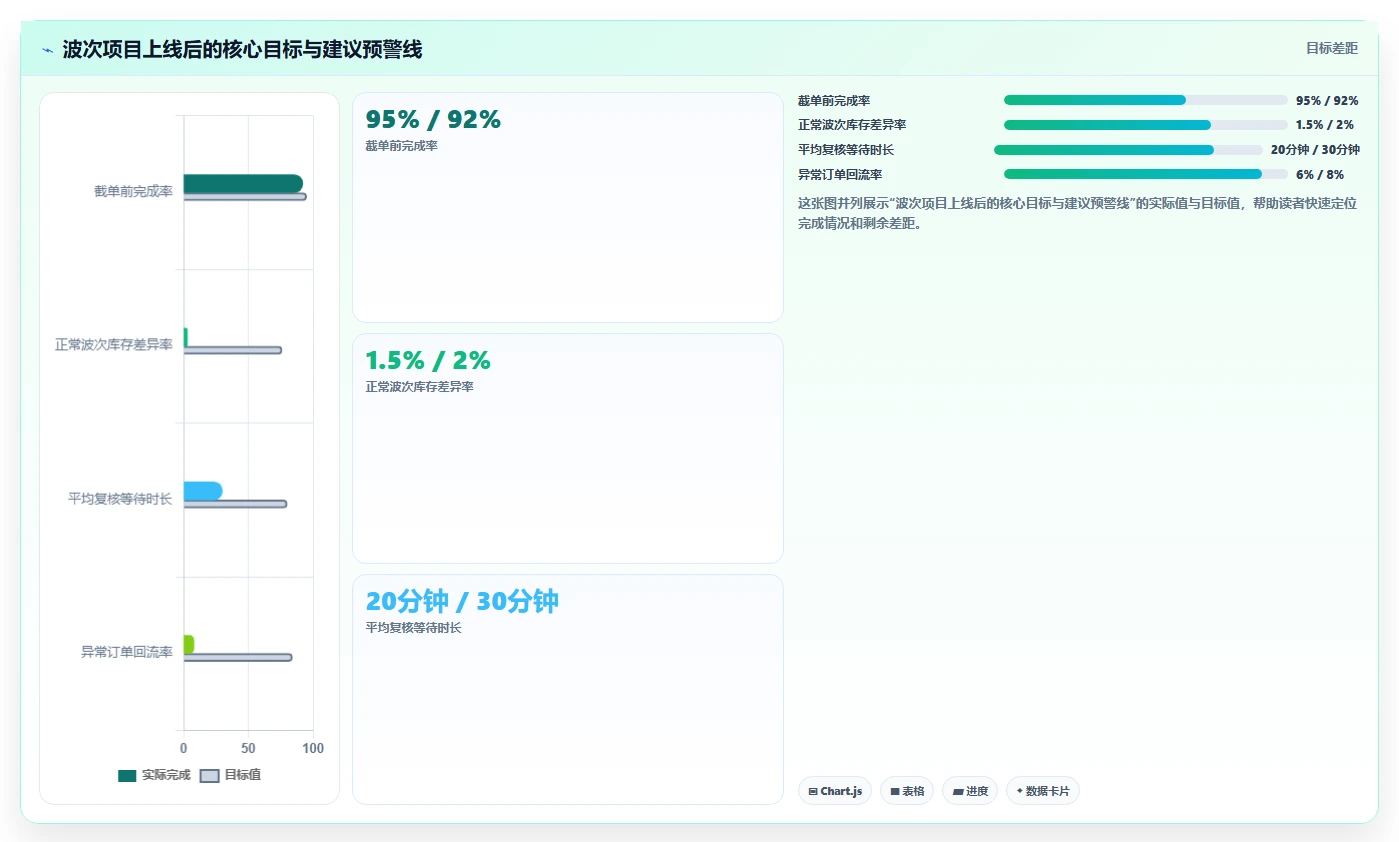Click chart axis label 正常波次库存差异率
Viewport: 1399px width, 842px height.
pyautogui.click(x=114, y=345)
